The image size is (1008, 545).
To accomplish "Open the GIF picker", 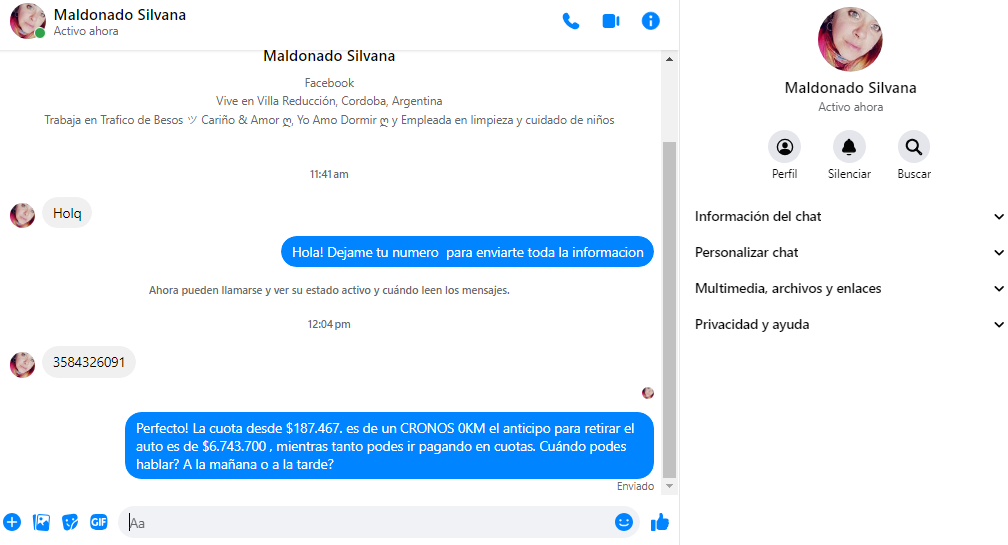I will pos(99,522).
